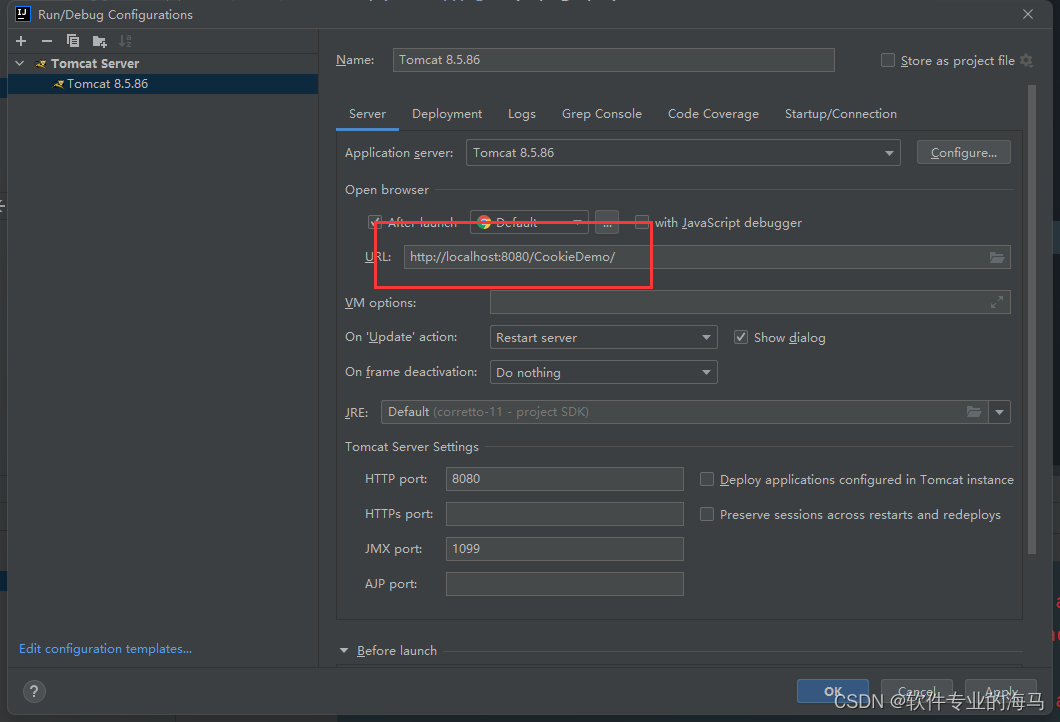Switch to the Logs tab
The image size is (1060, 722).
pyautogui.click(x=522, y=114)
